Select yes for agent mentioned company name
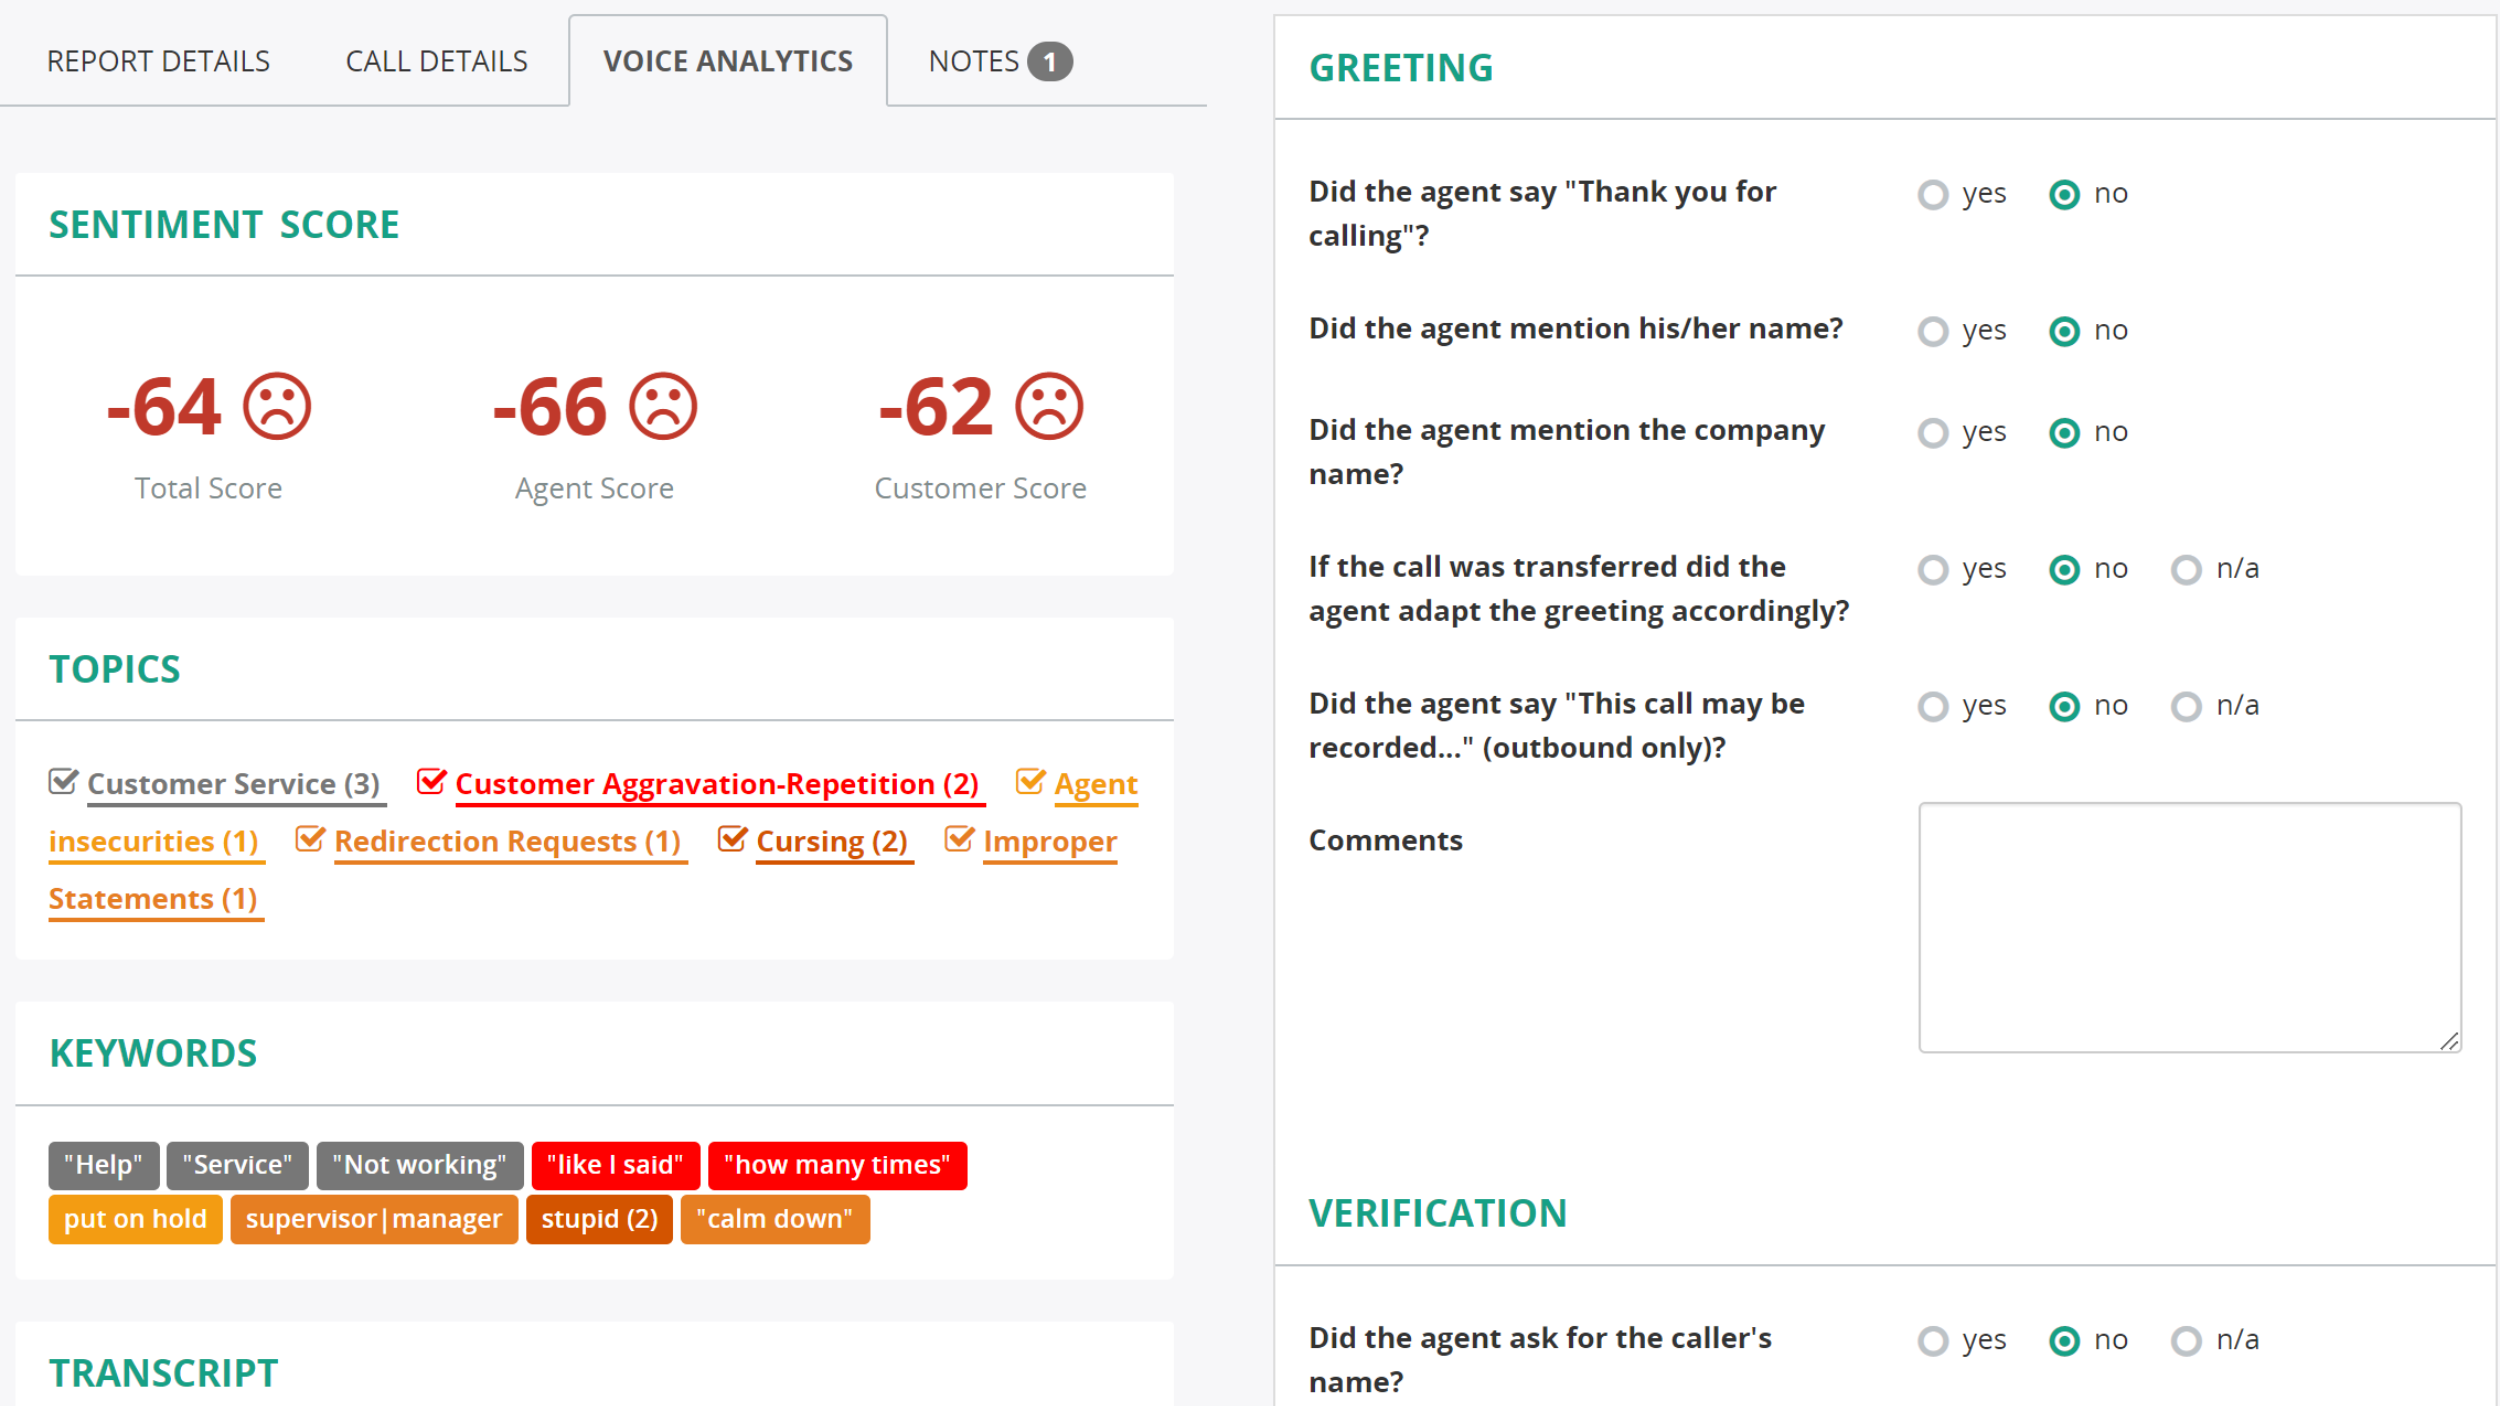Viewport: 2500px width, 1406px height. (x=1933, y=433)
